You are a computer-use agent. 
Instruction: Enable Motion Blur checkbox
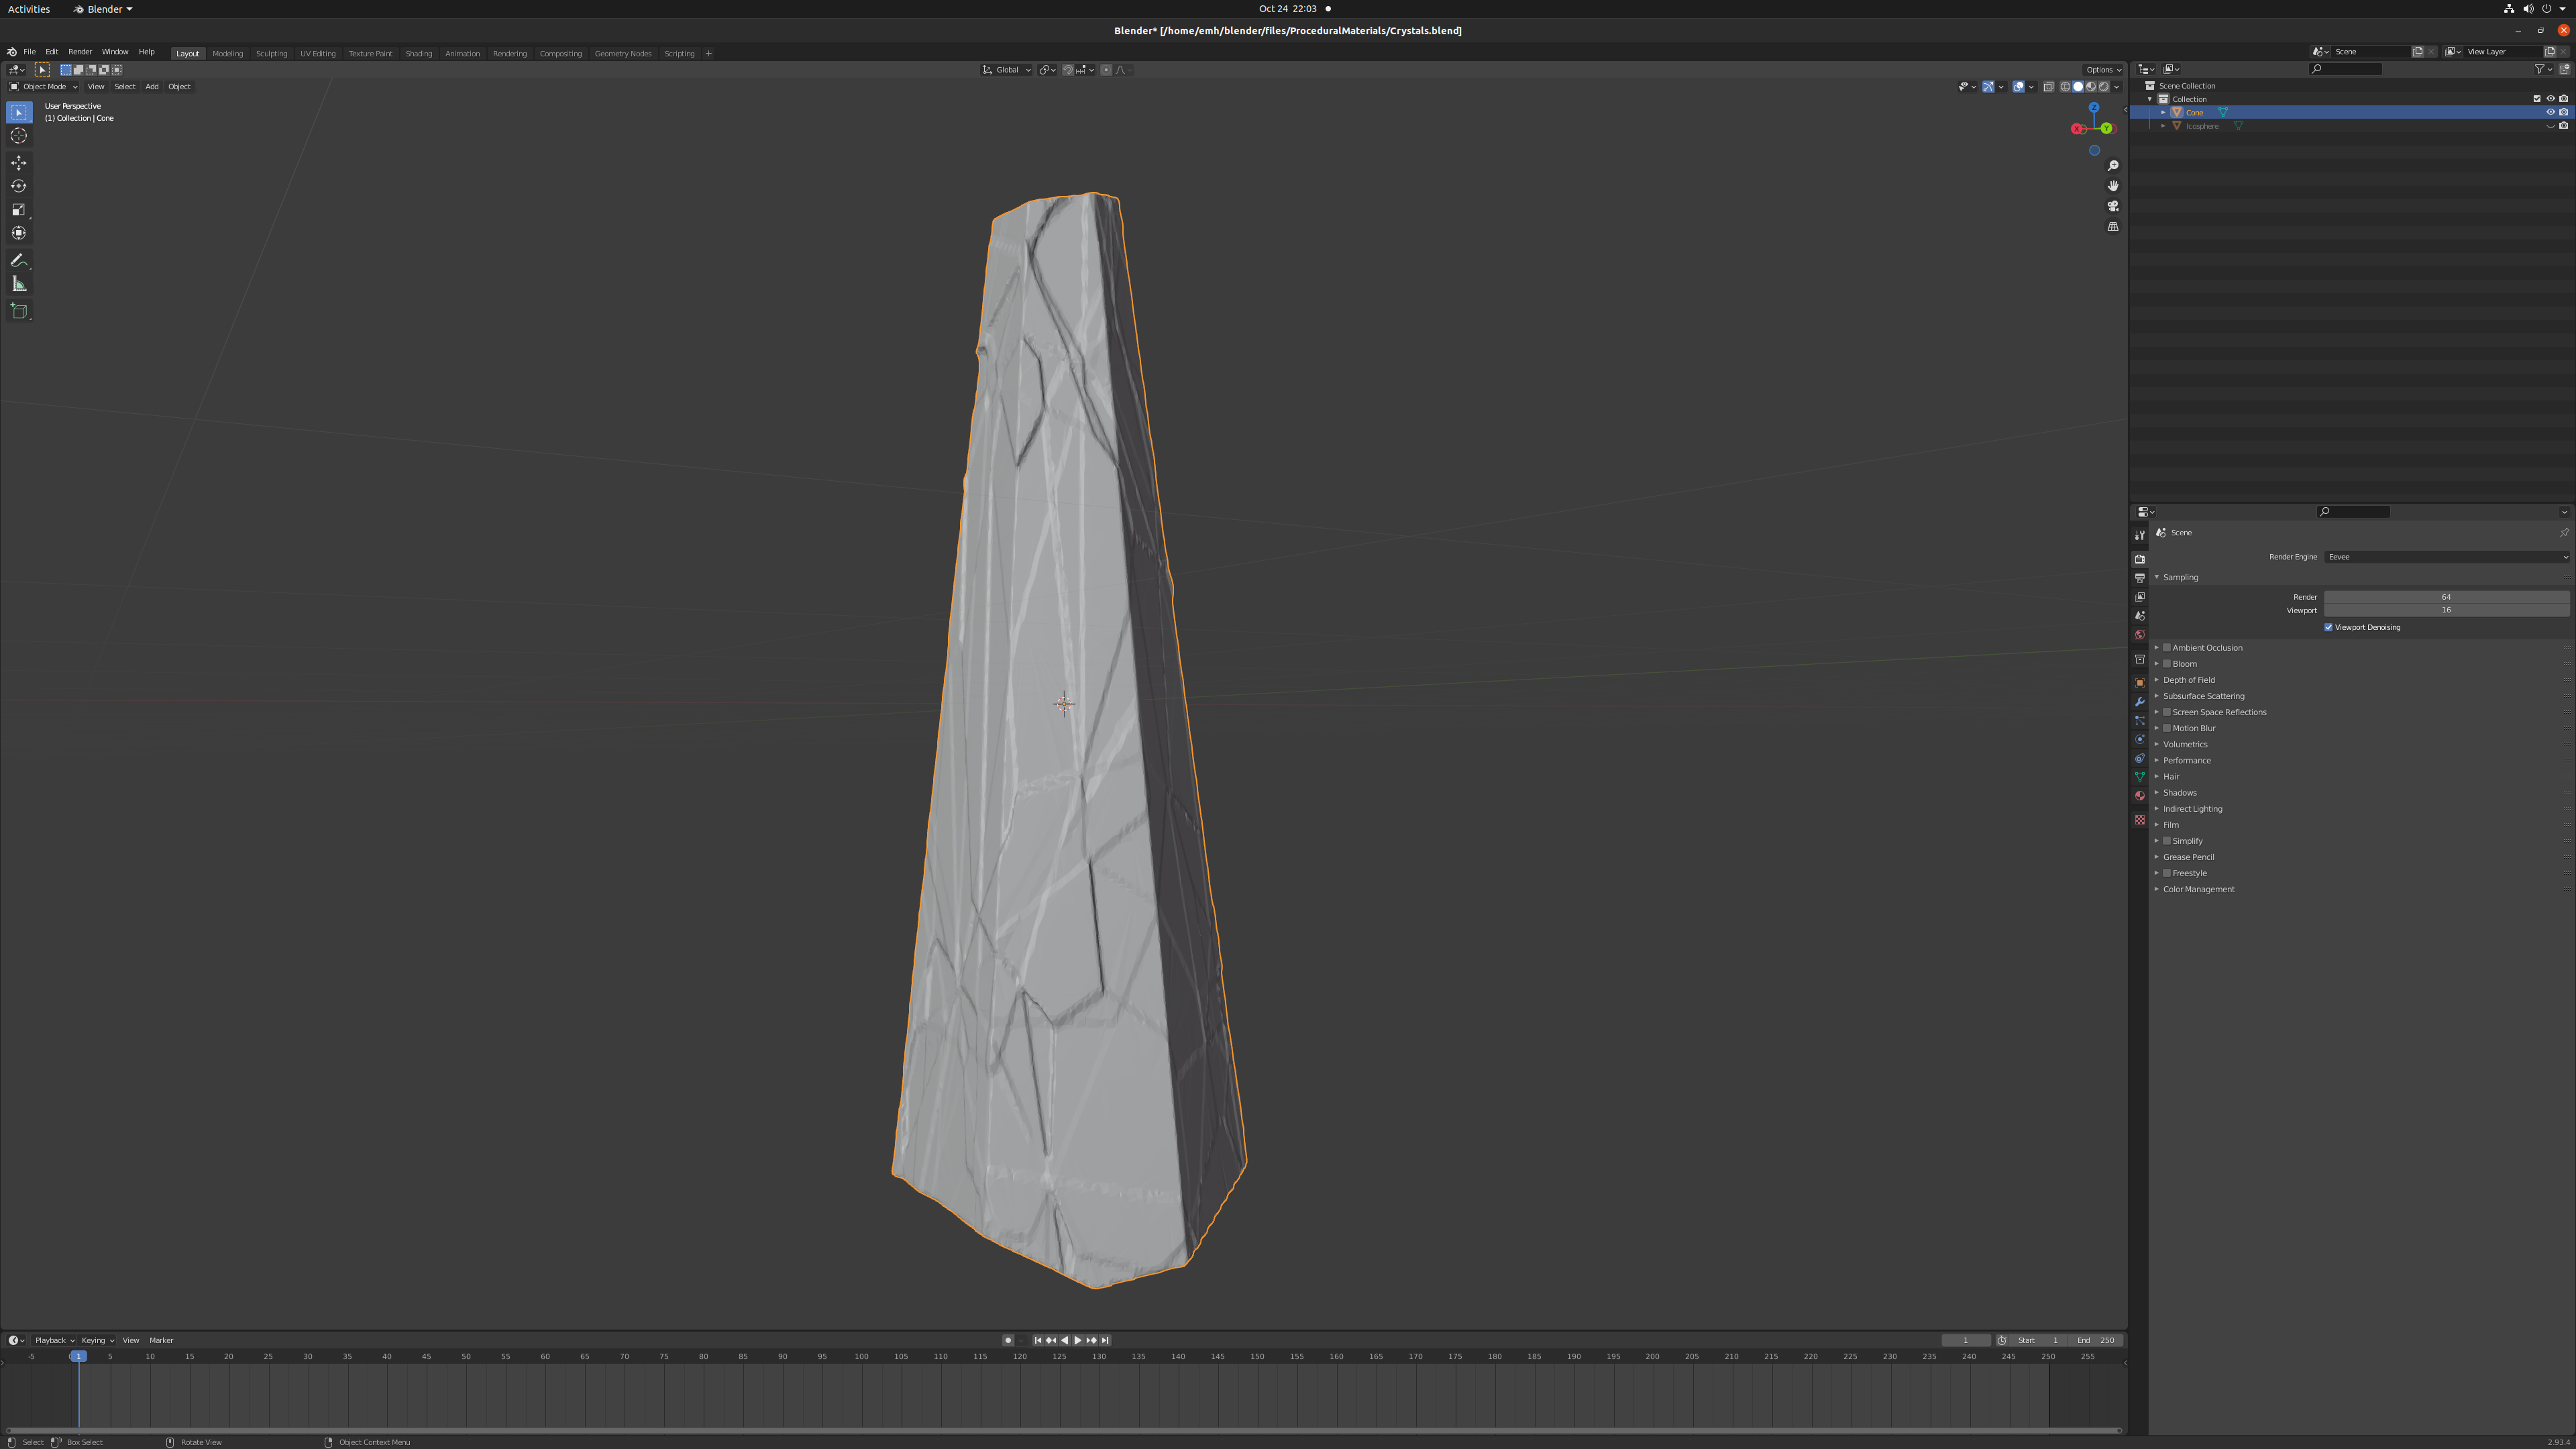(x=2167, y=728)
